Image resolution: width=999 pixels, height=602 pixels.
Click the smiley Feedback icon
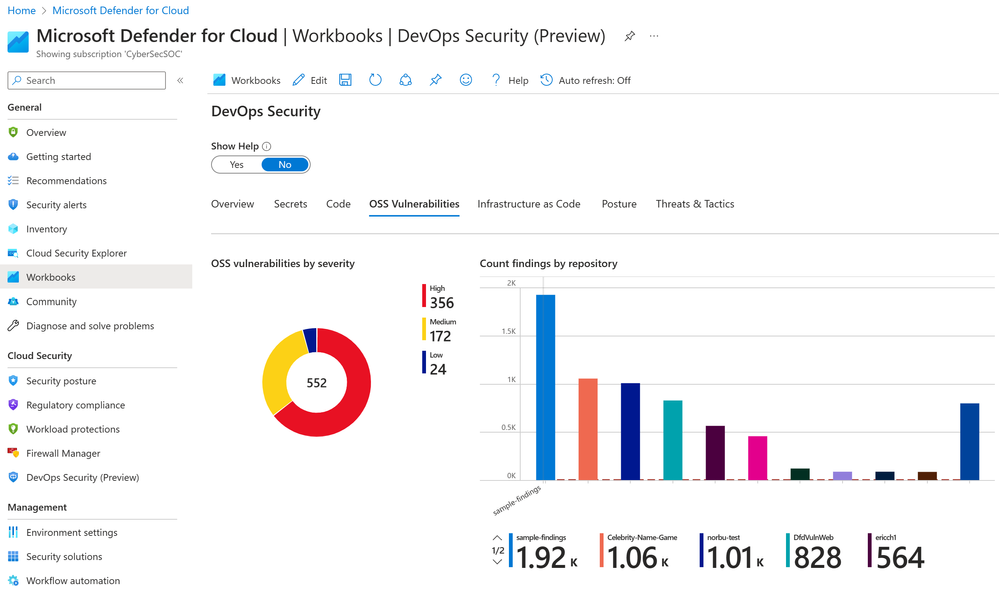[x=466, y=80]
